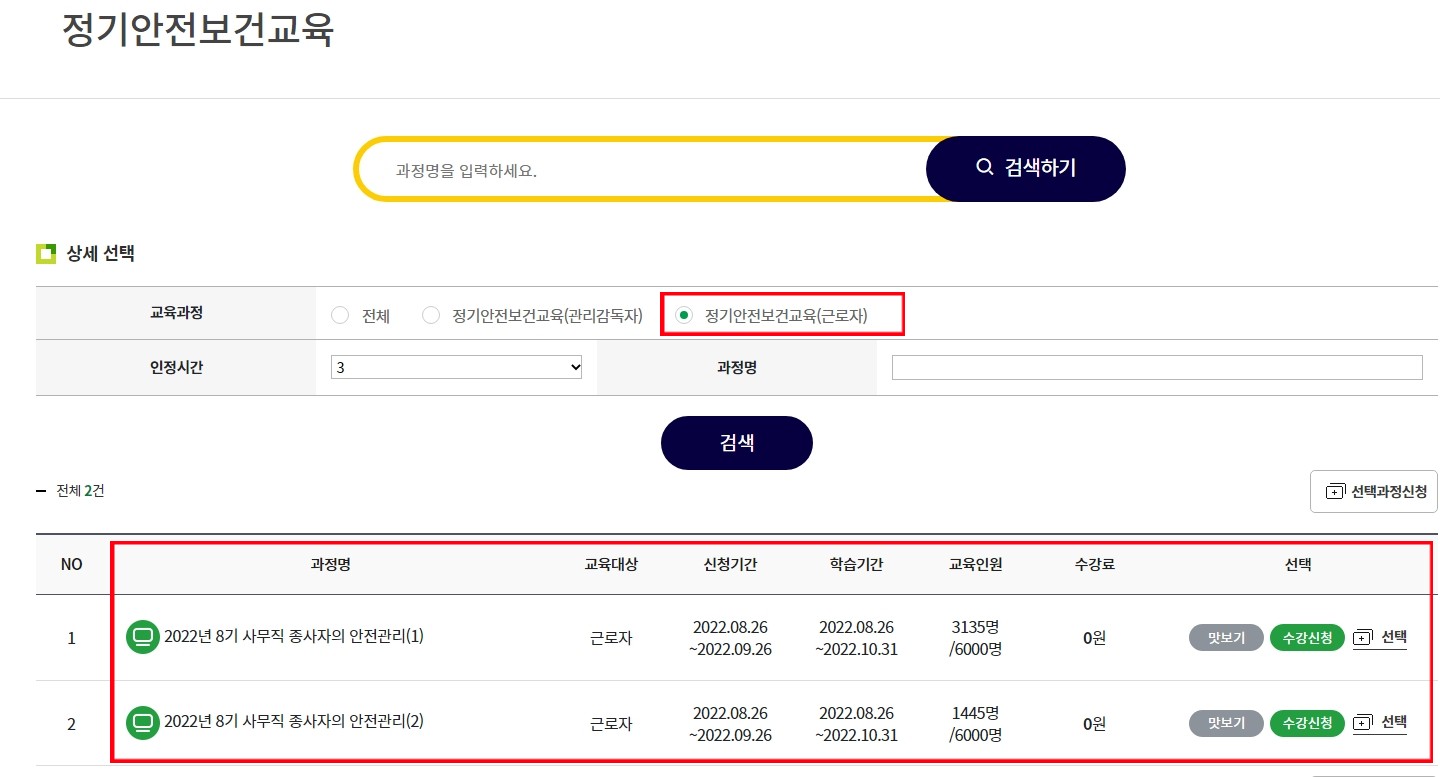The width and height of the screenshot is (1440, 777).
Task: Click the 상세 선택 section heading
Action: tap(100, 254)
